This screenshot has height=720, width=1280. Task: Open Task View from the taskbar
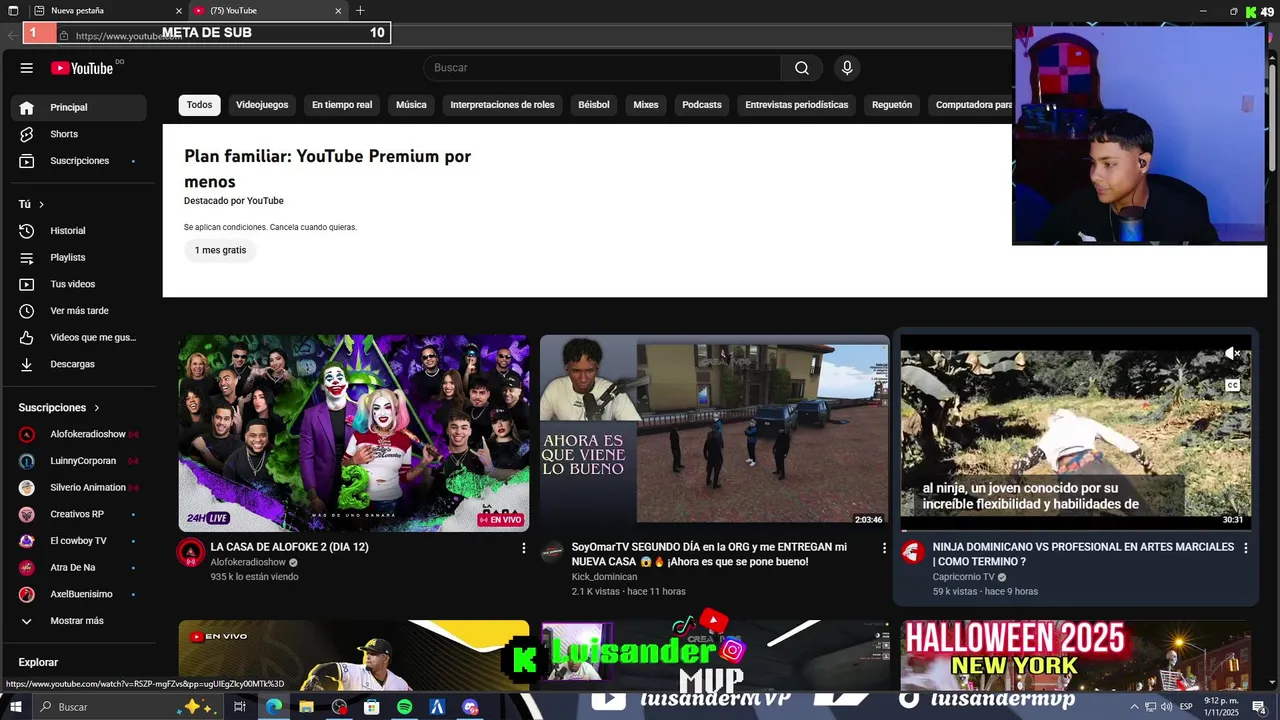pyautogui.click(x=240, y=707)
